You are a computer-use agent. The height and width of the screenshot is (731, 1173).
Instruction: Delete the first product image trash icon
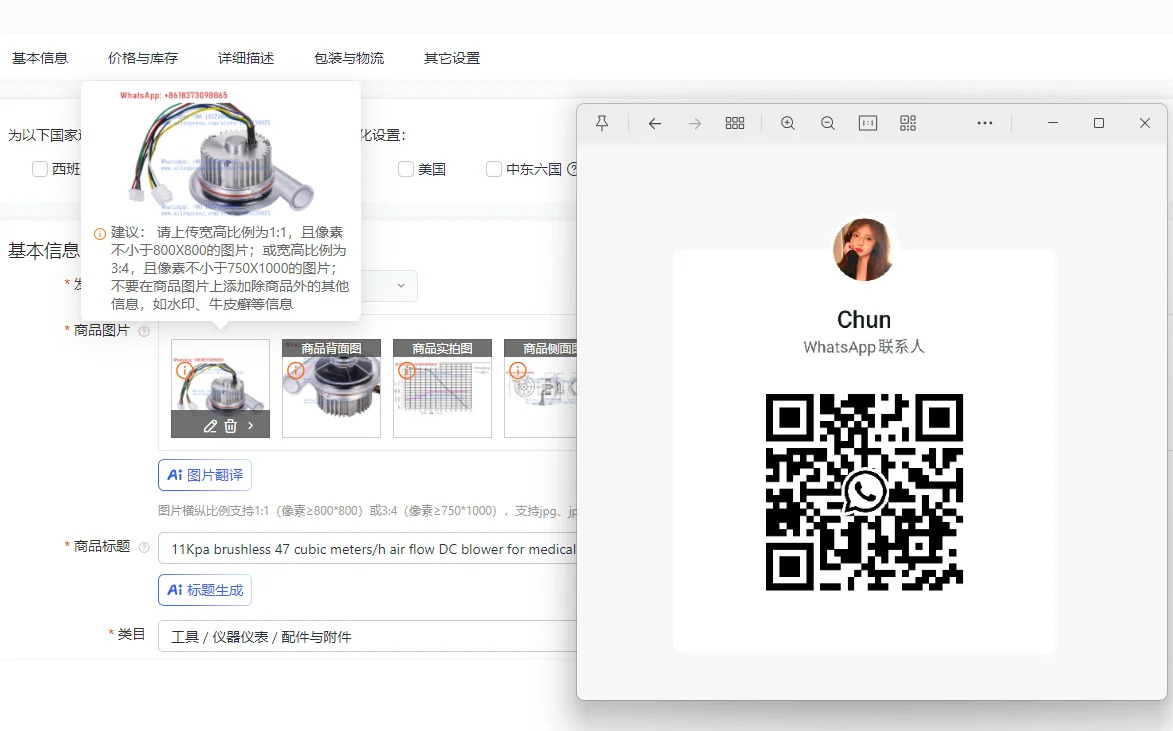[230, 426]
